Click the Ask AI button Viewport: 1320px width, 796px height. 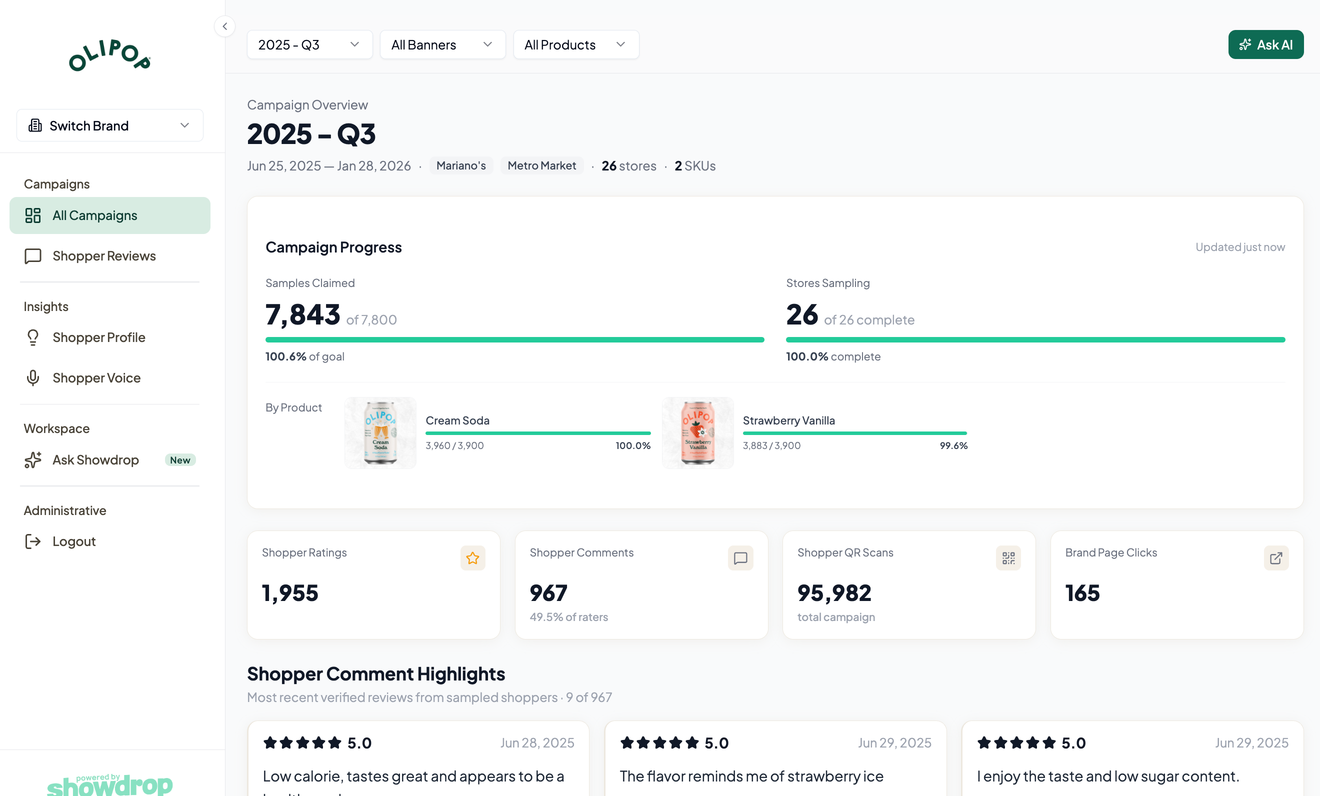[x=1266, y=45]
